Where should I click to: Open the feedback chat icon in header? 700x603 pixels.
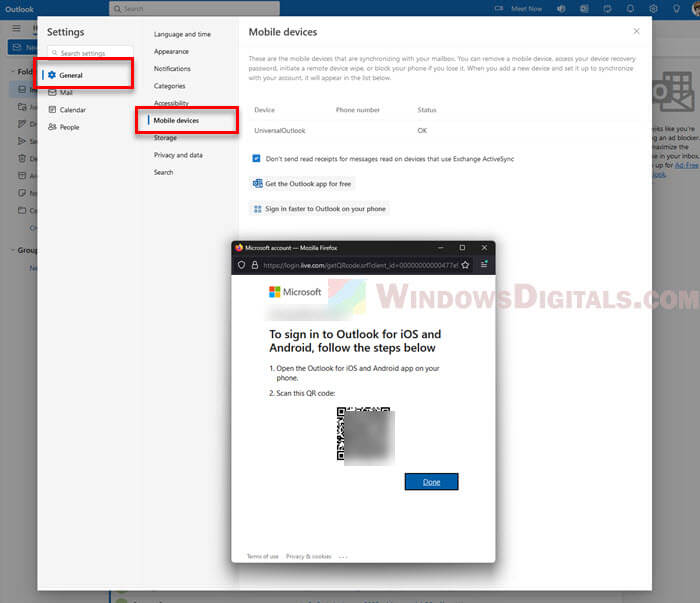point(607,8)
